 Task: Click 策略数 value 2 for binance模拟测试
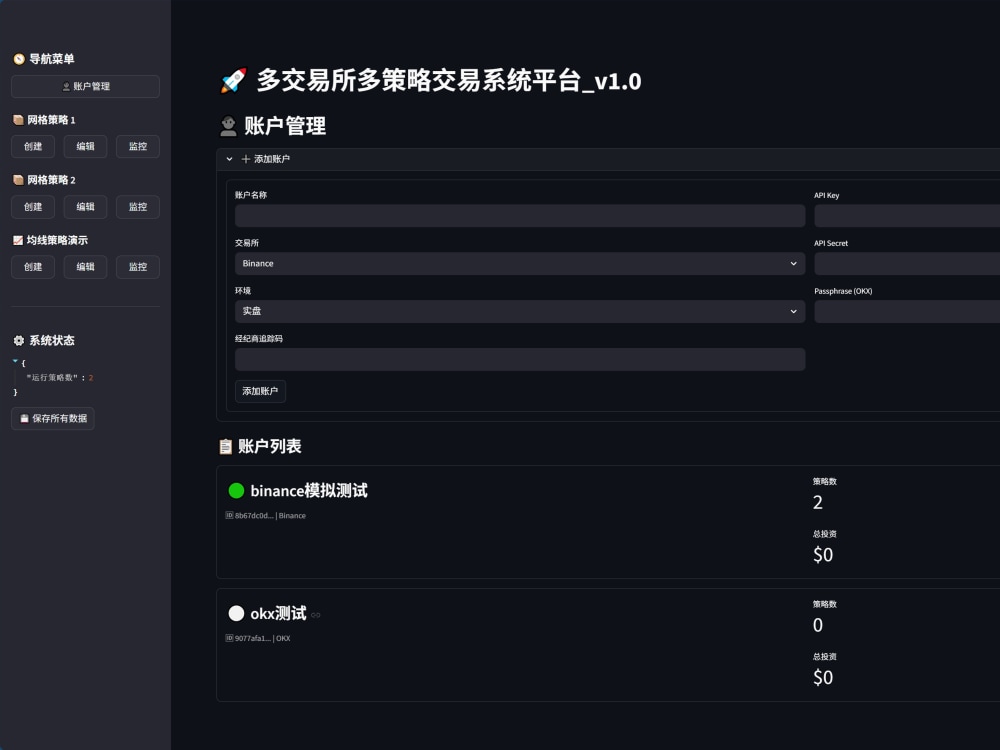(x=818, y=503)
